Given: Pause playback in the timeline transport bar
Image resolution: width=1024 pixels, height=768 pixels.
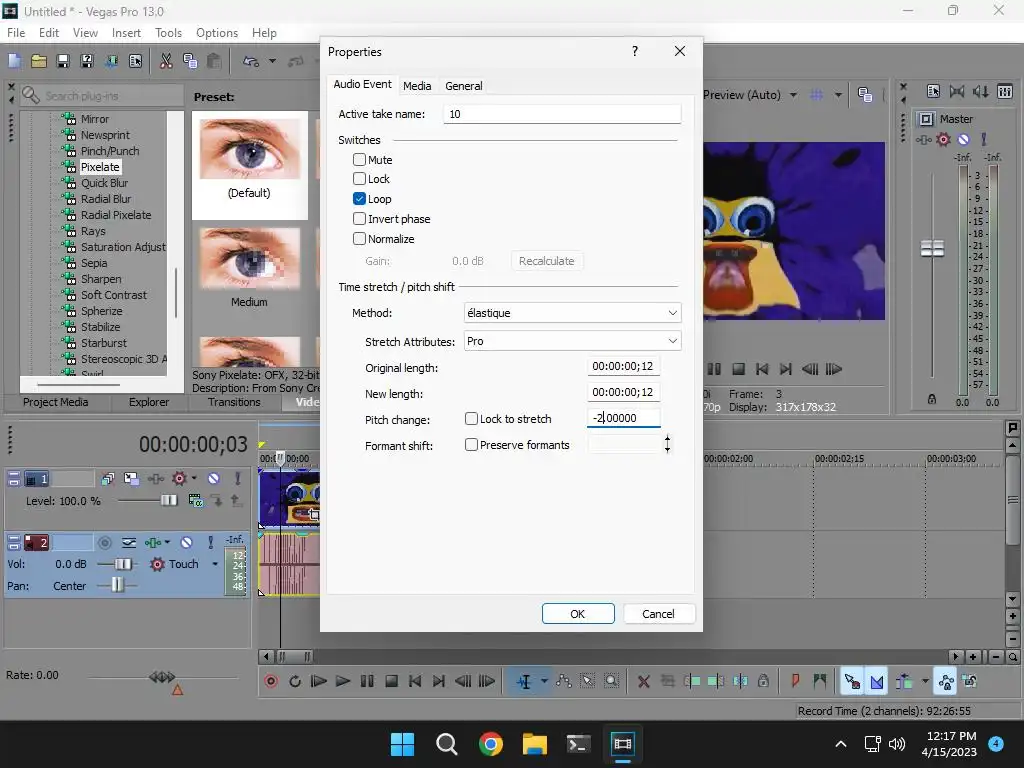Looking at the screenshot, I should [x=367, y=681].
